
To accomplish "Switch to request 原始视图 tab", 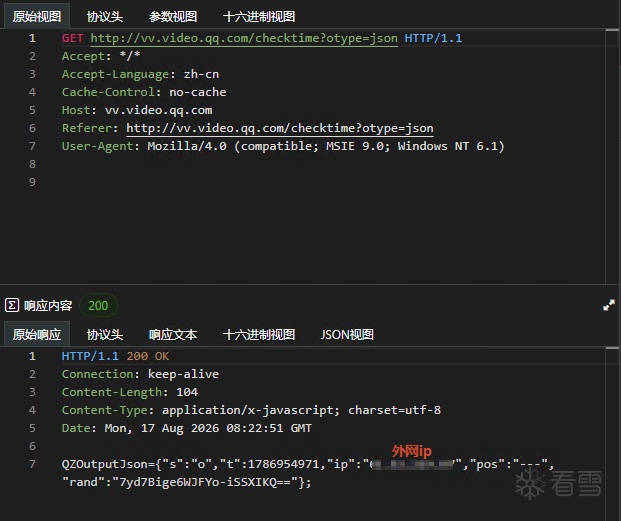I will 37,17.
